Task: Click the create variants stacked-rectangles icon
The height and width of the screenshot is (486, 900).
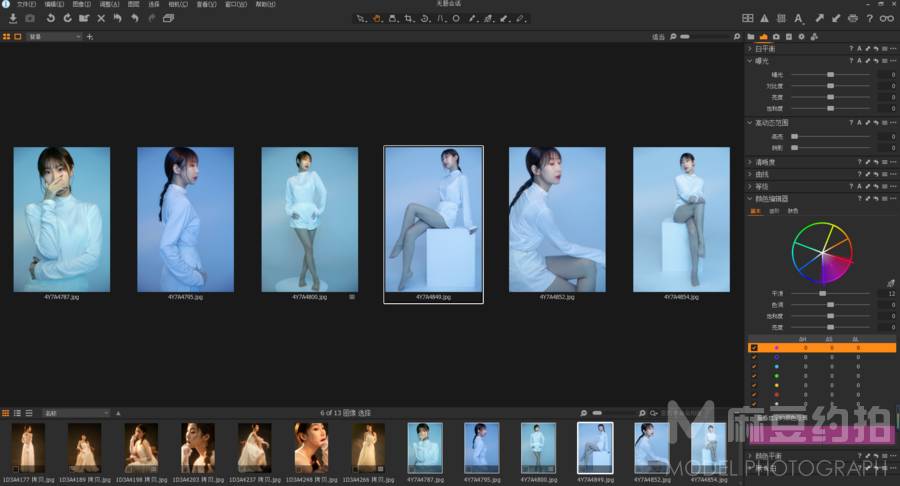Action: 168,18
